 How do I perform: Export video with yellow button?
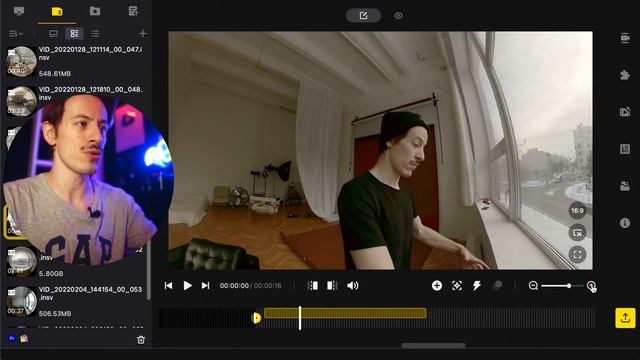click(625, 318)
